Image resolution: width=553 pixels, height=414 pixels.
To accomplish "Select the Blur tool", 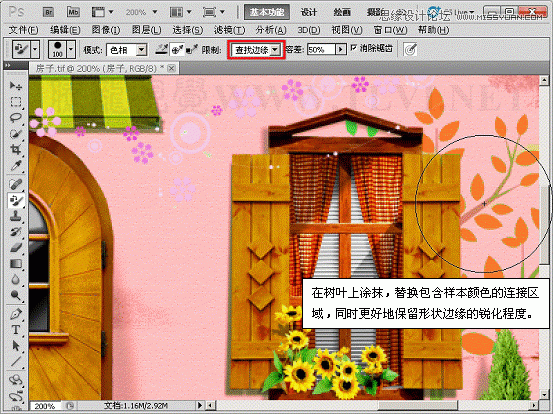I will click(16, 279).
